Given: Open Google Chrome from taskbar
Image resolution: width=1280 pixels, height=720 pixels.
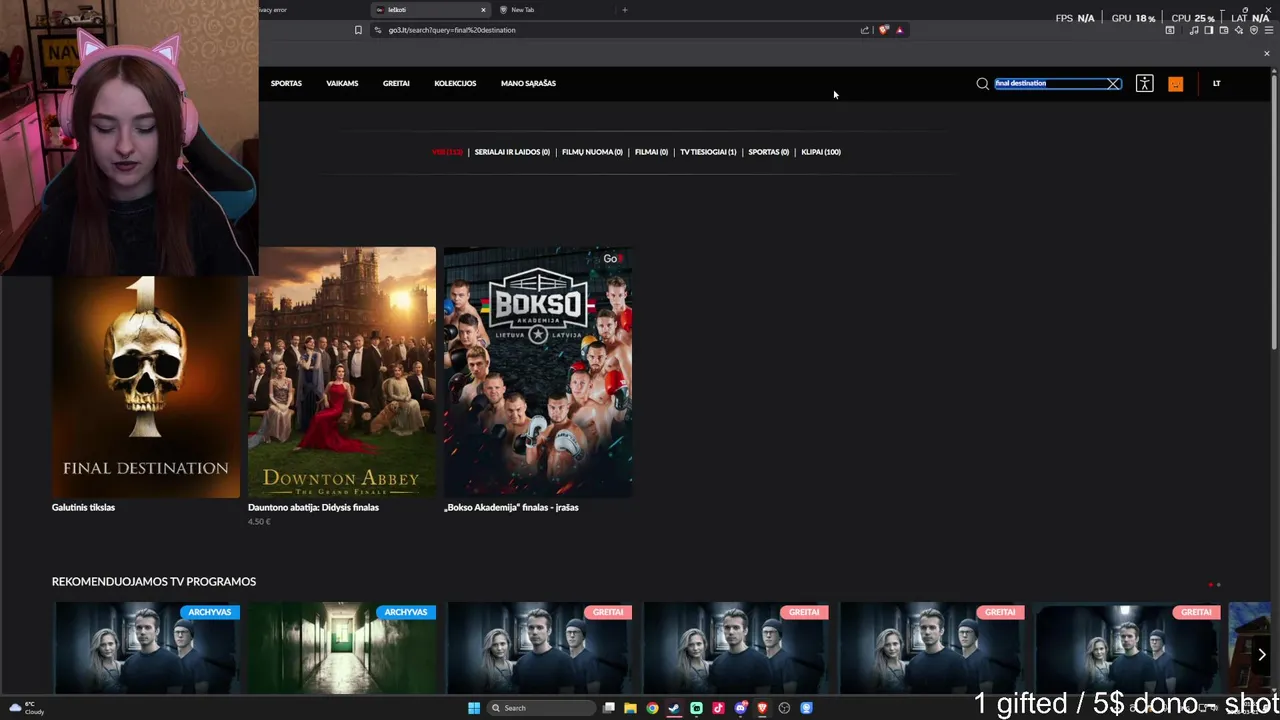Looking at the screenshot, I should pos(652,708).
